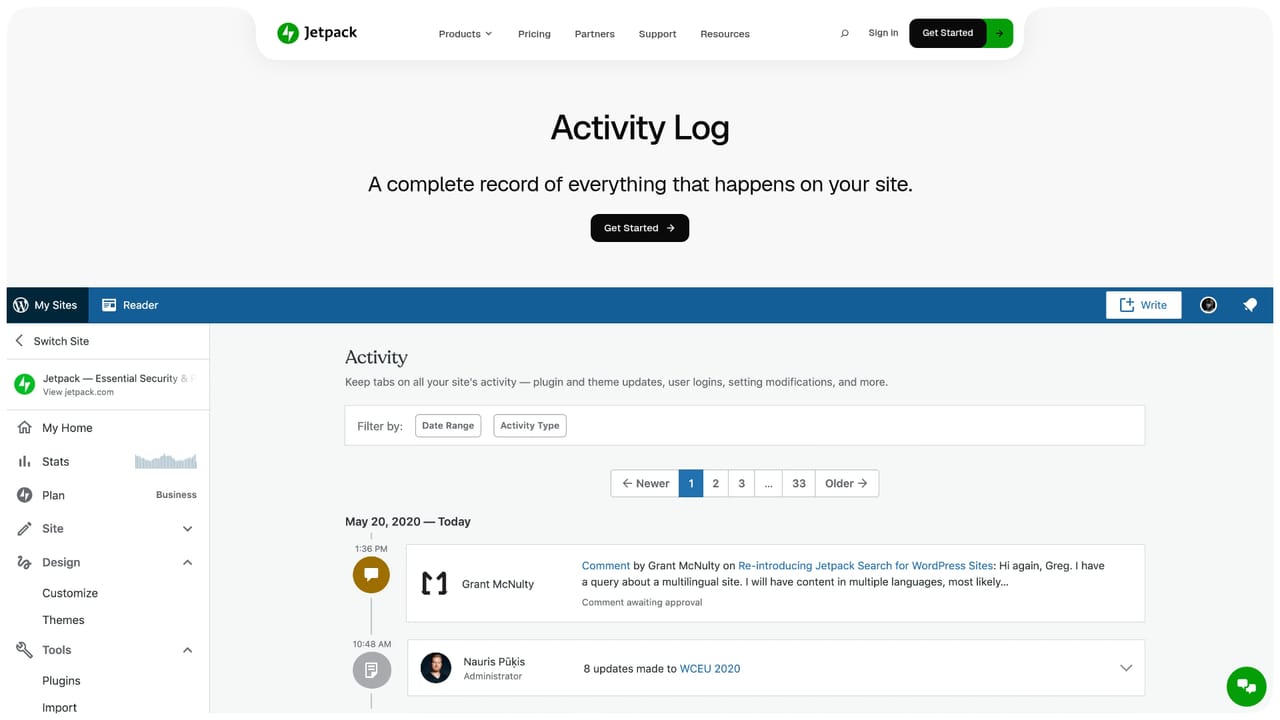The width and height of the screenshot is (1280, 720).
Task: Select pagination page 2
Action: point(715,483)
